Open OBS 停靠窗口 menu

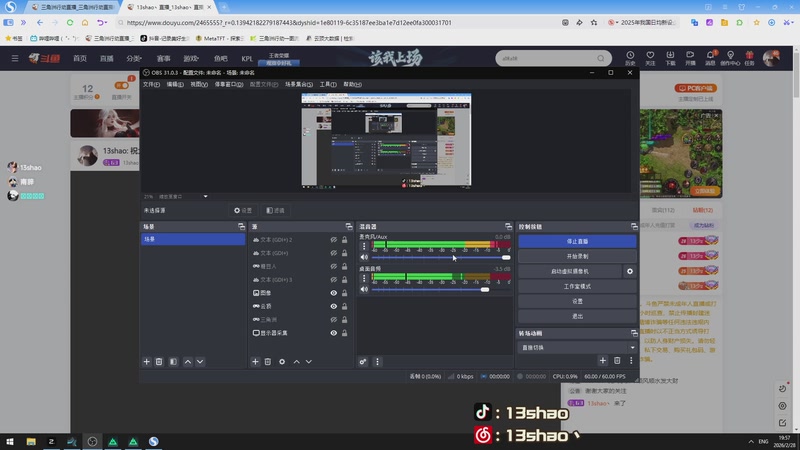229,84
